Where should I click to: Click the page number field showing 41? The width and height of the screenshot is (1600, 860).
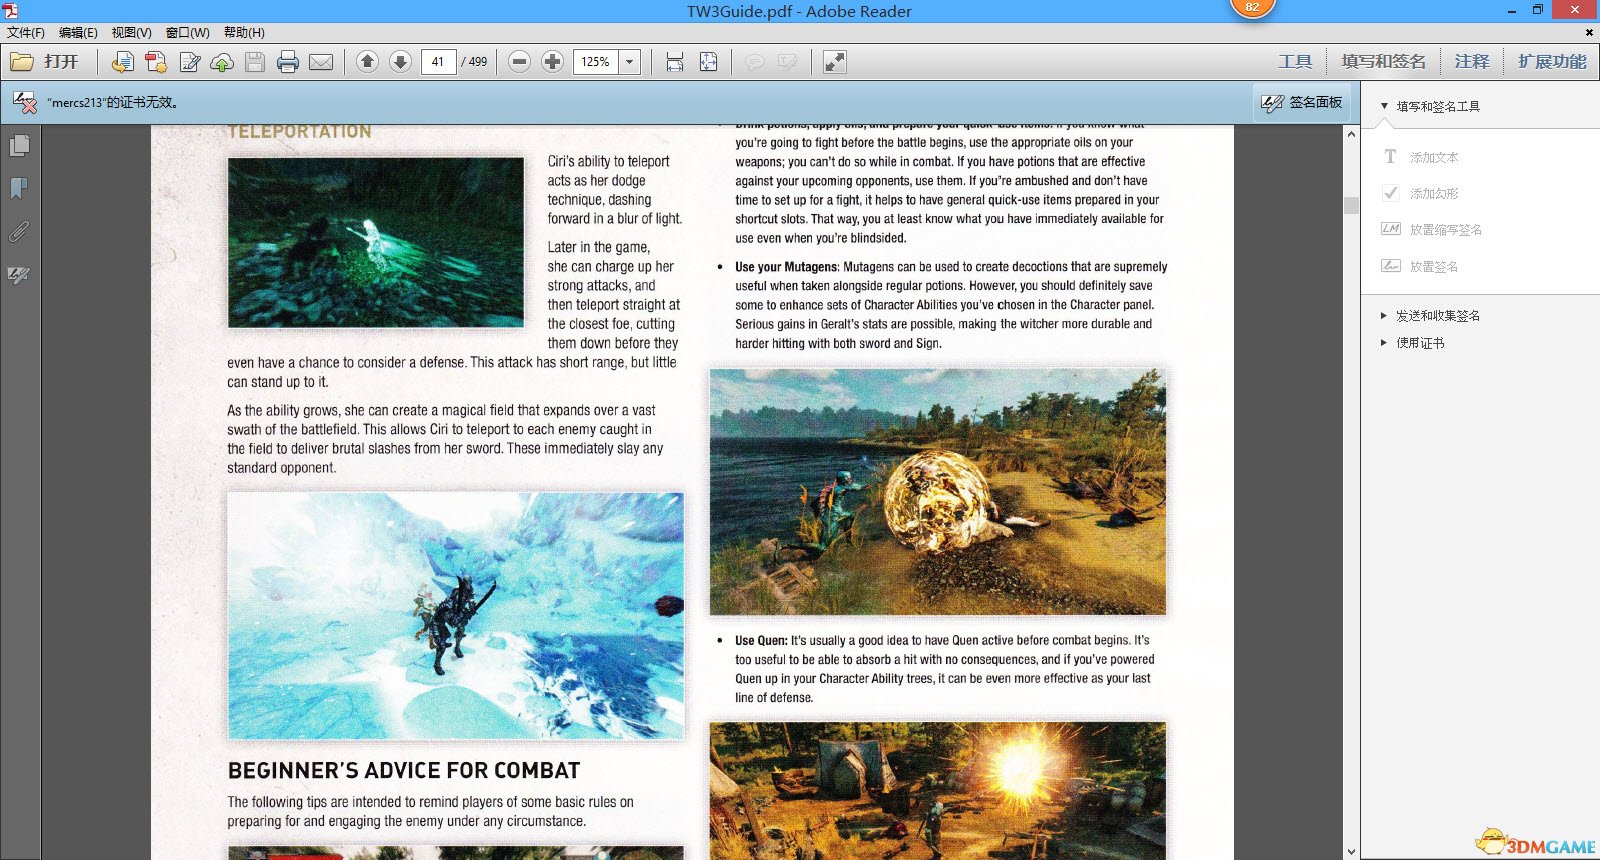pos(438,62)
